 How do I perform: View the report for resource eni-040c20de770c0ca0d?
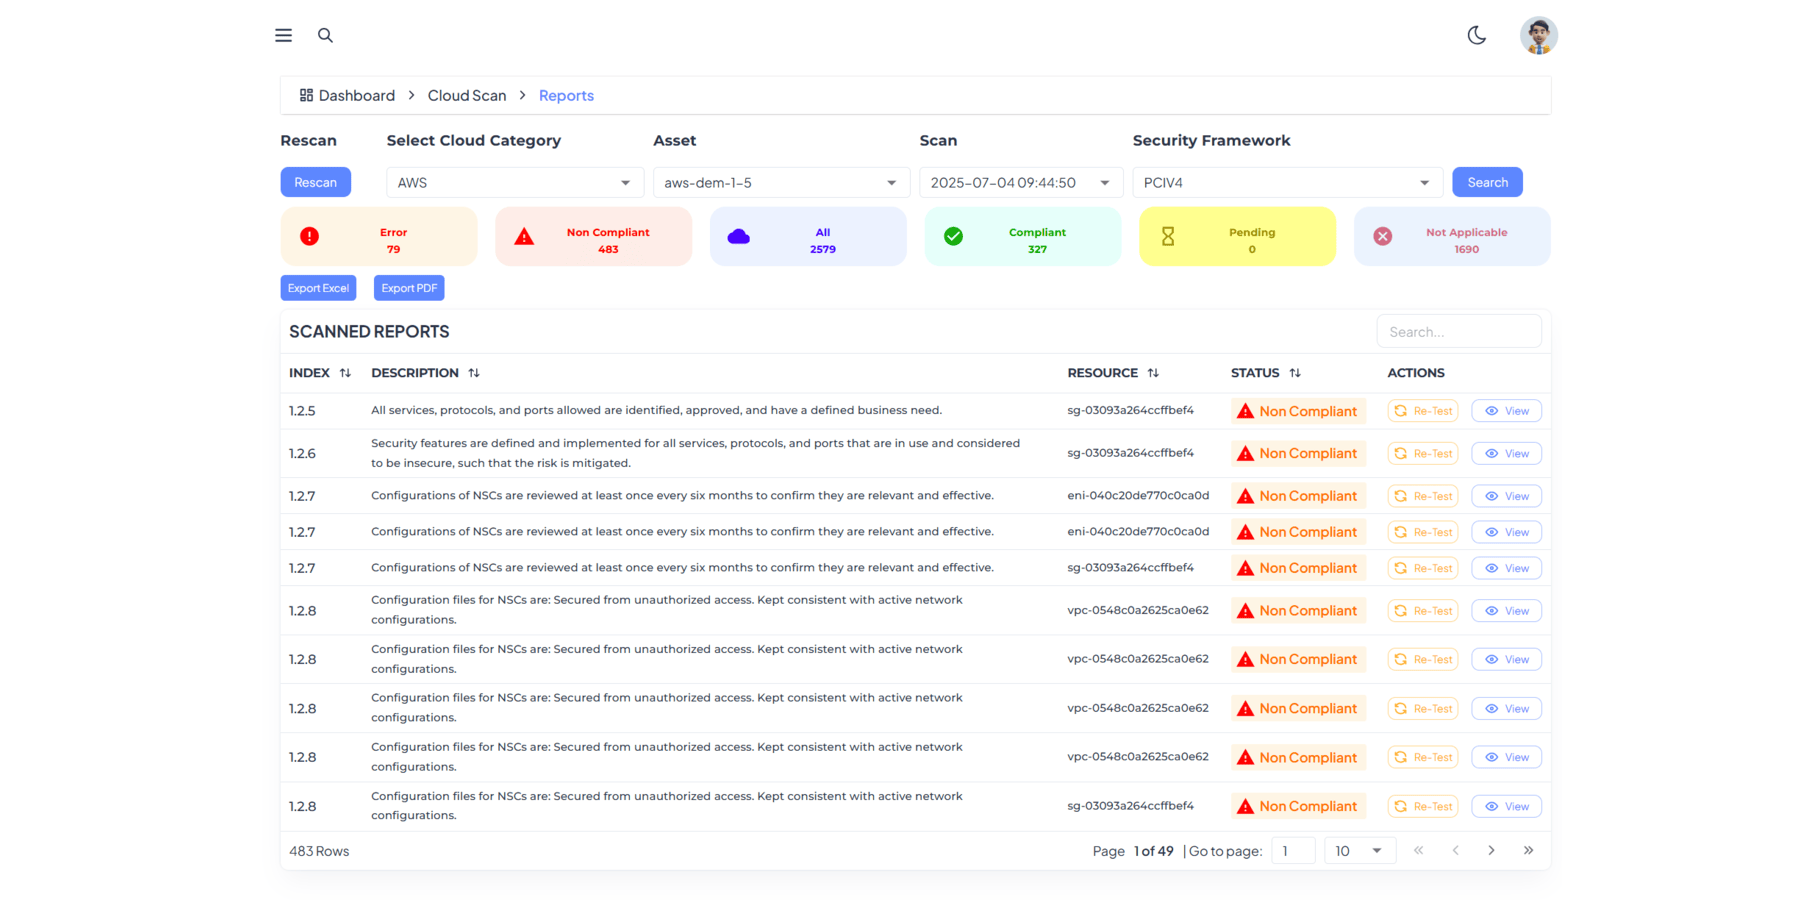pyautogui.click(x=1506, y=495)
